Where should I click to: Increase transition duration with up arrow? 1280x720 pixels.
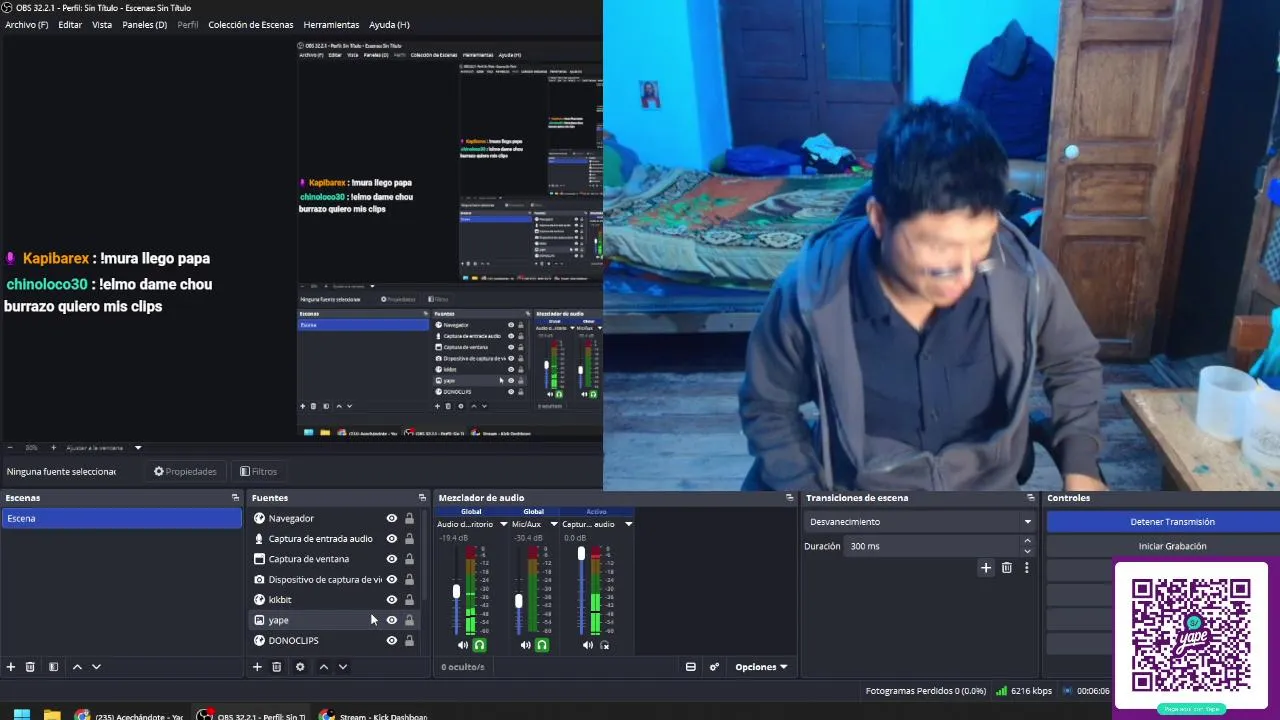pos(1027,541)
